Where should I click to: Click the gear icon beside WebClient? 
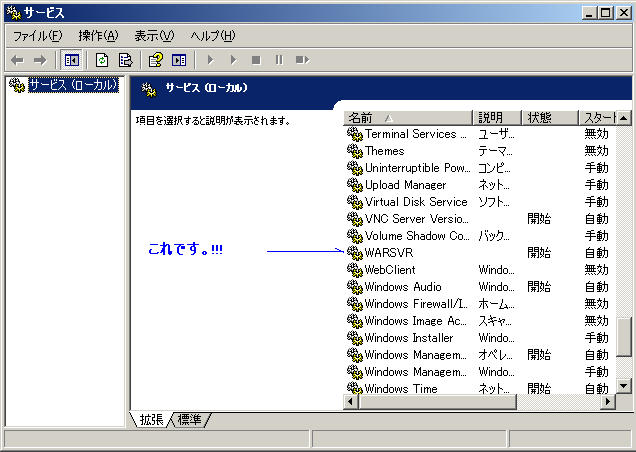[355, 270]
